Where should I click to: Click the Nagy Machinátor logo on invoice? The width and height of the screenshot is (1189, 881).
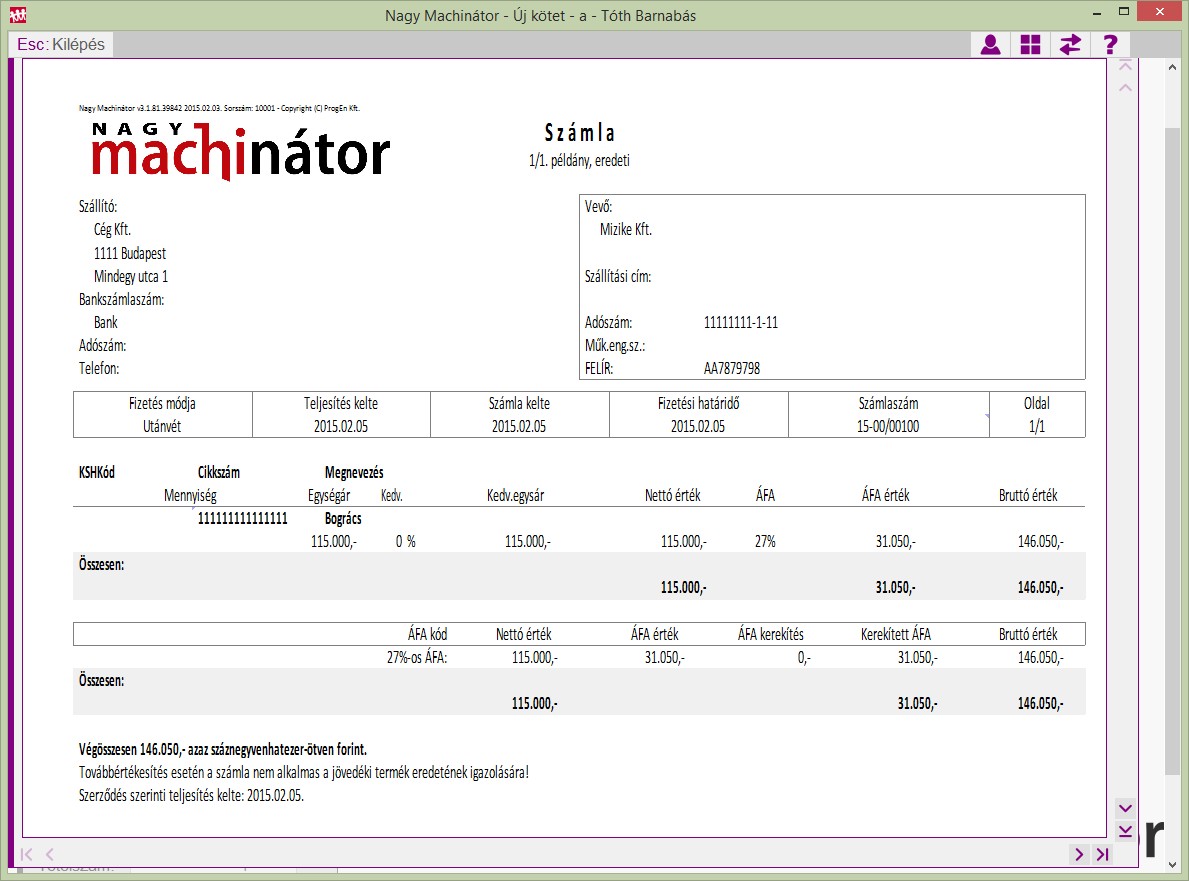coord(240,151)
